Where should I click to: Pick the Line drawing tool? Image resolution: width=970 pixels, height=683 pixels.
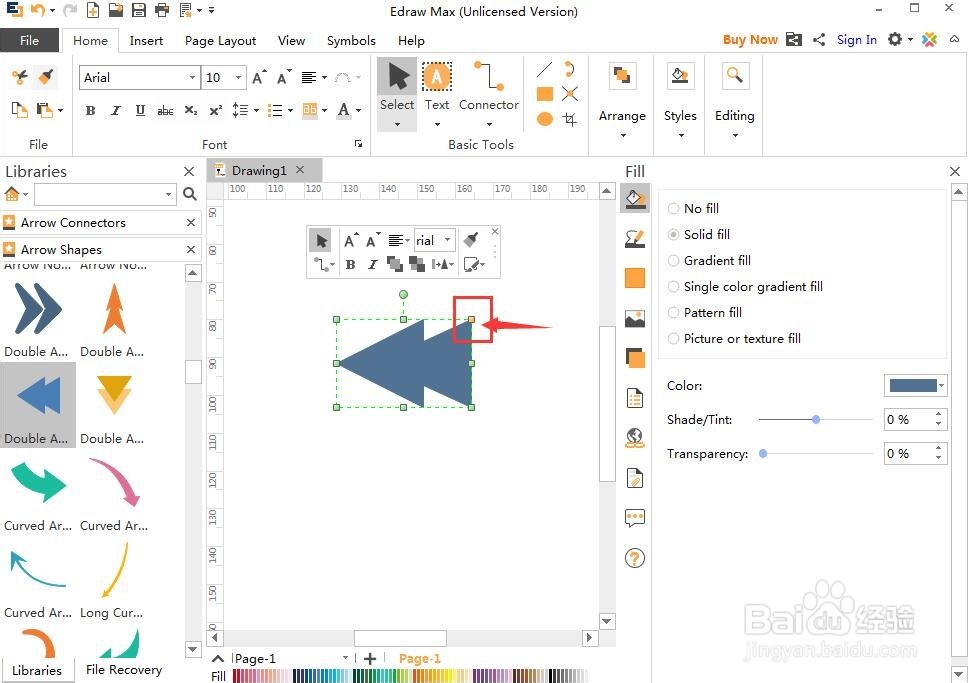tap(544, 69)
